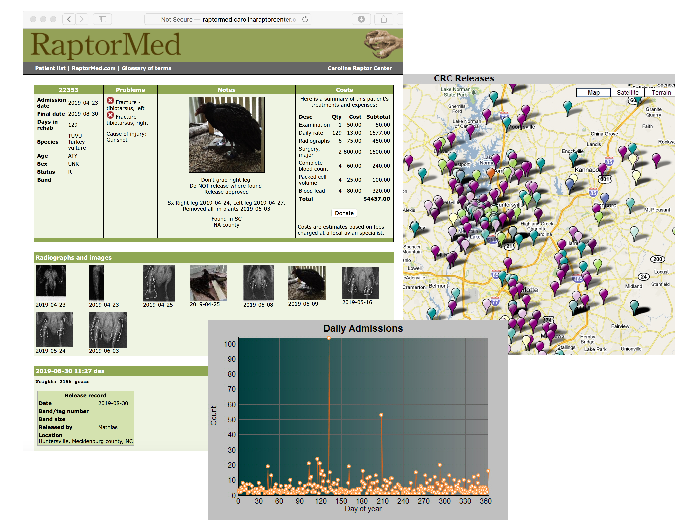Open the 2019-04-25 photo of bird on table
Image resolution: width=684 pixels, height=524 pixels.
click(208, 282)
